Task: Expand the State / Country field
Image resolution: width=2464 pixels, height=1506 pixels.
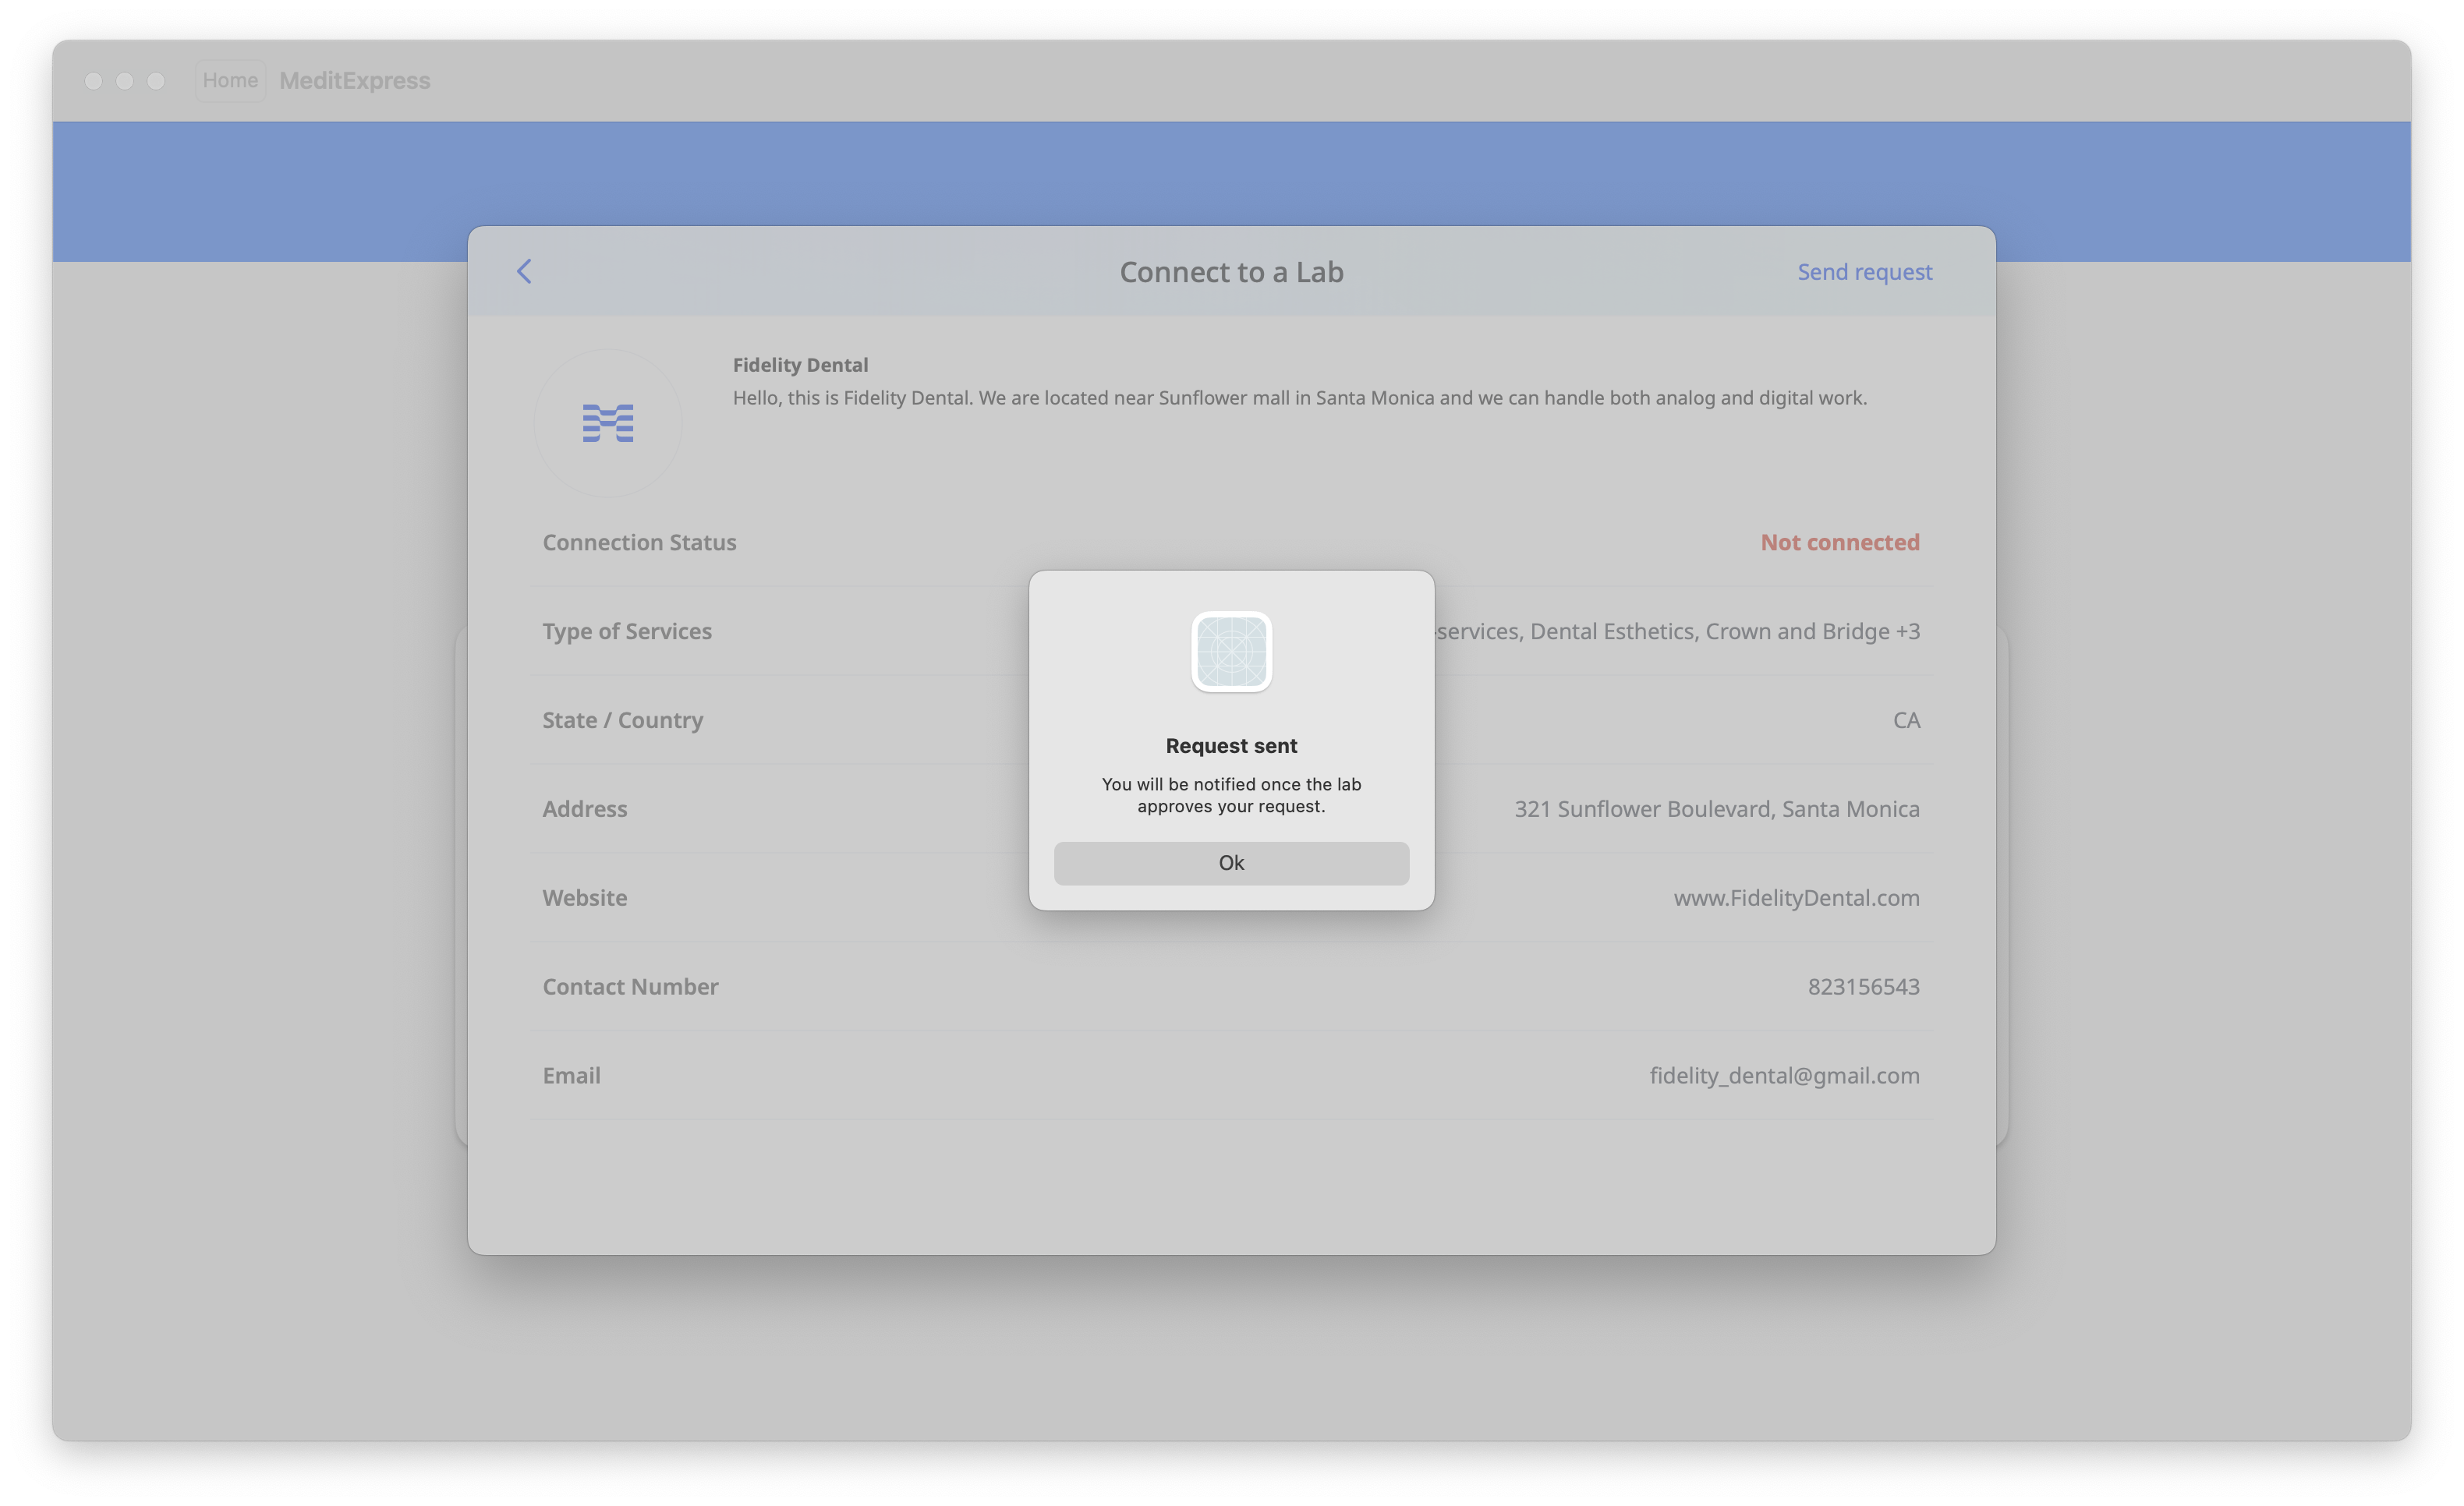Action: [622, 719]
